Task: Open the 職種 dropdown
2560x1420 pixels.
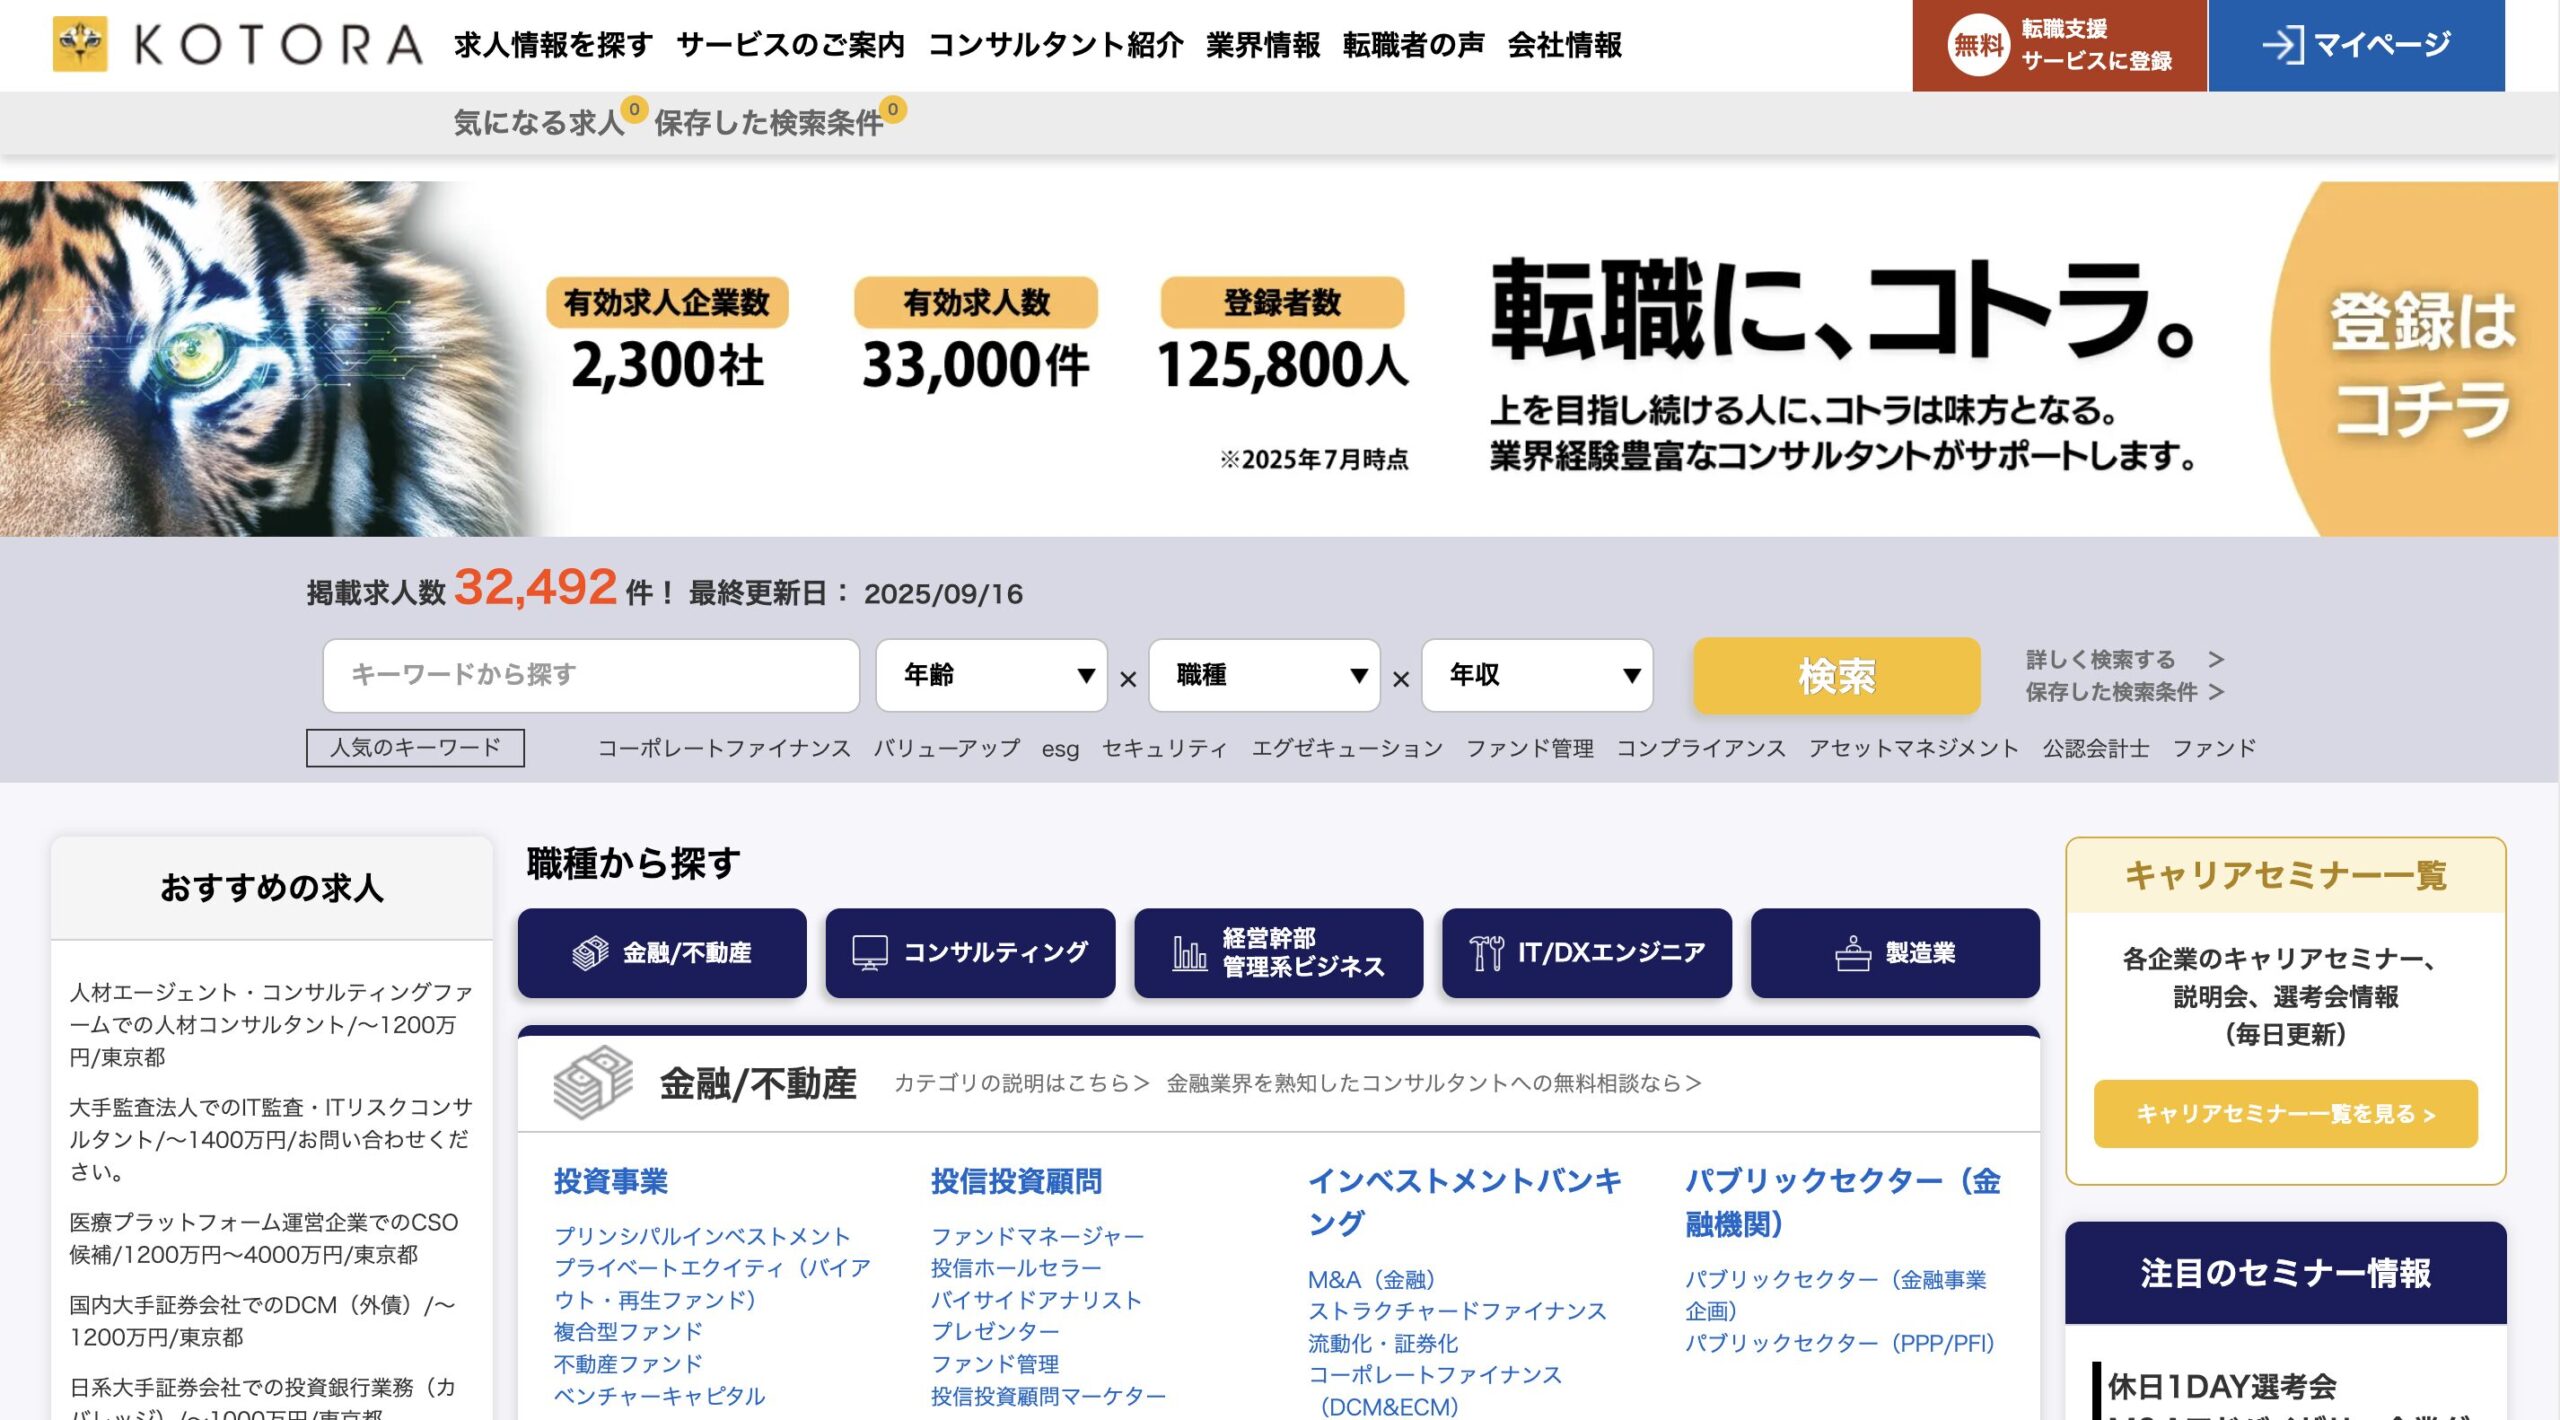Action: [1264, 675]
